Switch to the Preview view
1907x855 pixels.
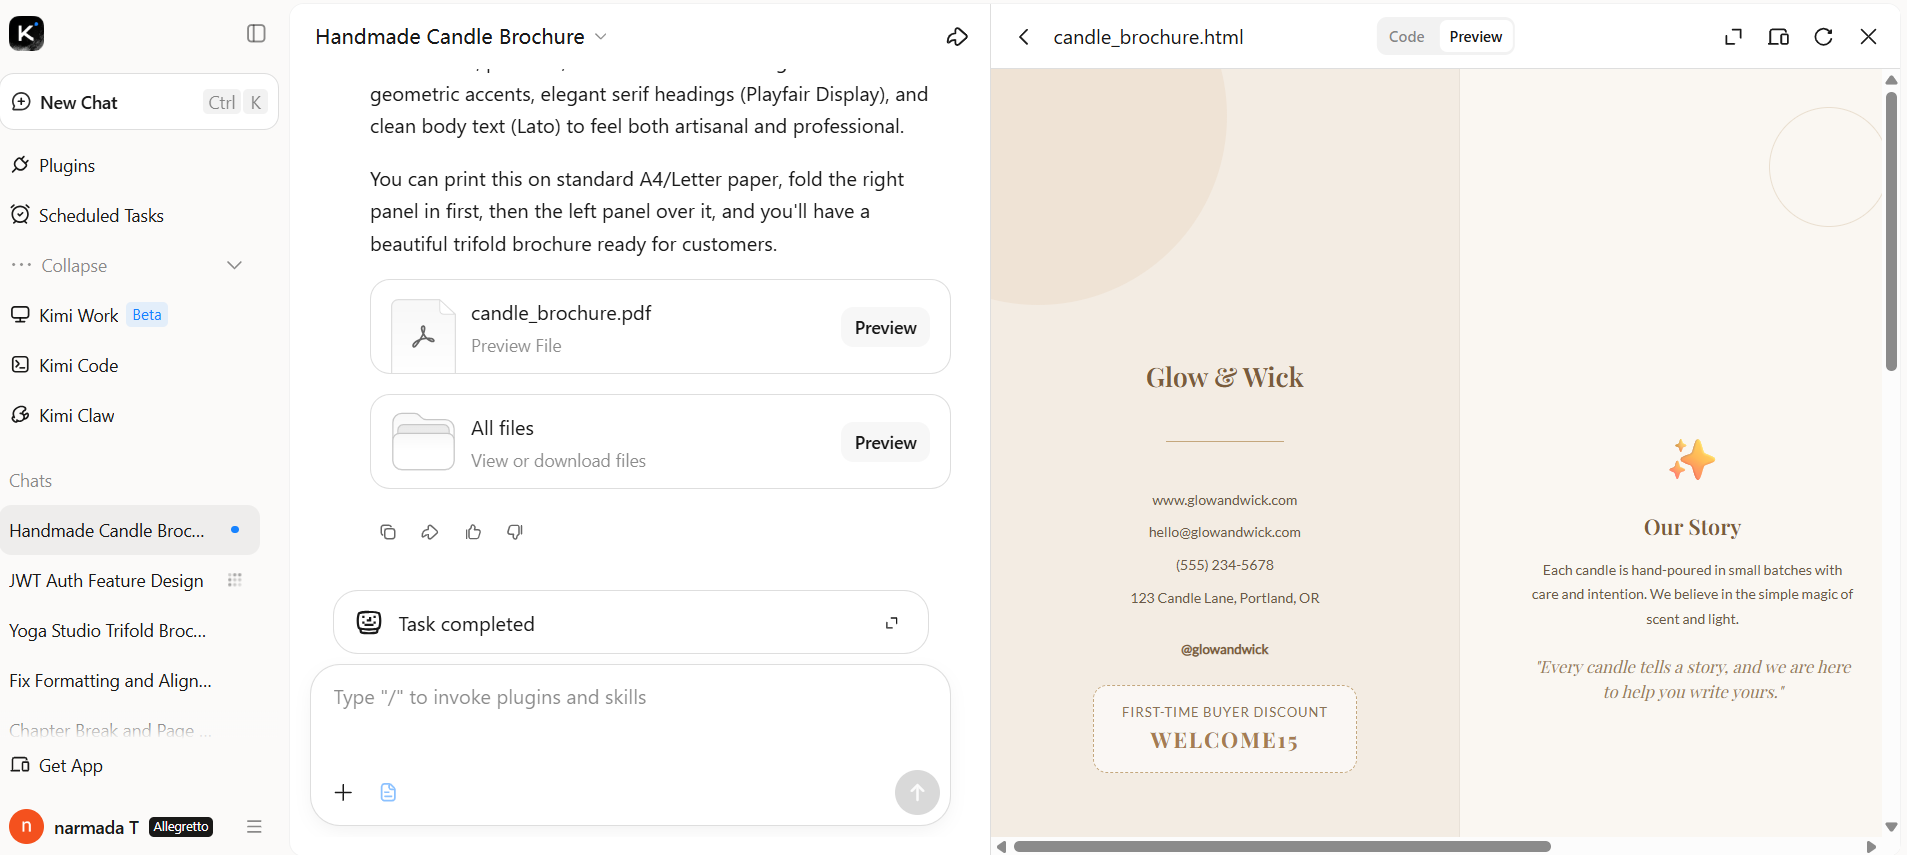pyautogui.click(x=1475, y=37)
